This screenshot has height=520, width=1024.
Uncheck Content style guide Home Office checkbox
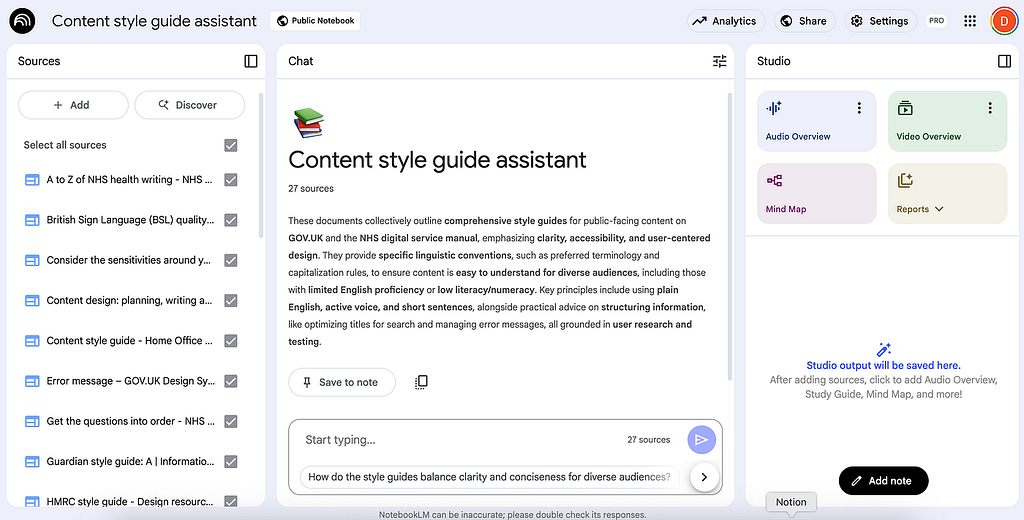[x=231, y=340]
